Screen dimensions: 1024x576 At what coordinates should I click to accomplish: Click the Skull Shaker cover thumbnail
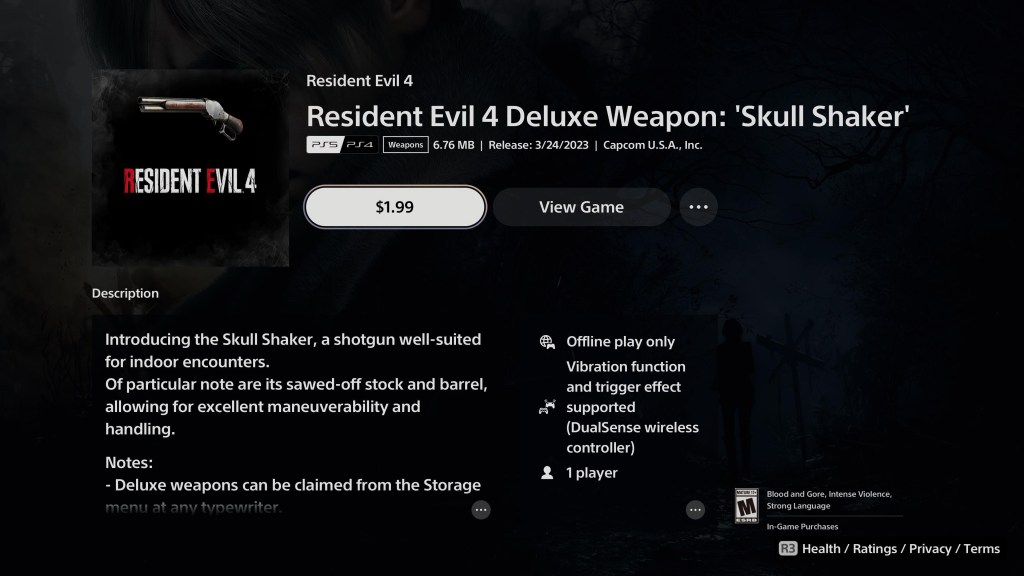tap(190, 168)
